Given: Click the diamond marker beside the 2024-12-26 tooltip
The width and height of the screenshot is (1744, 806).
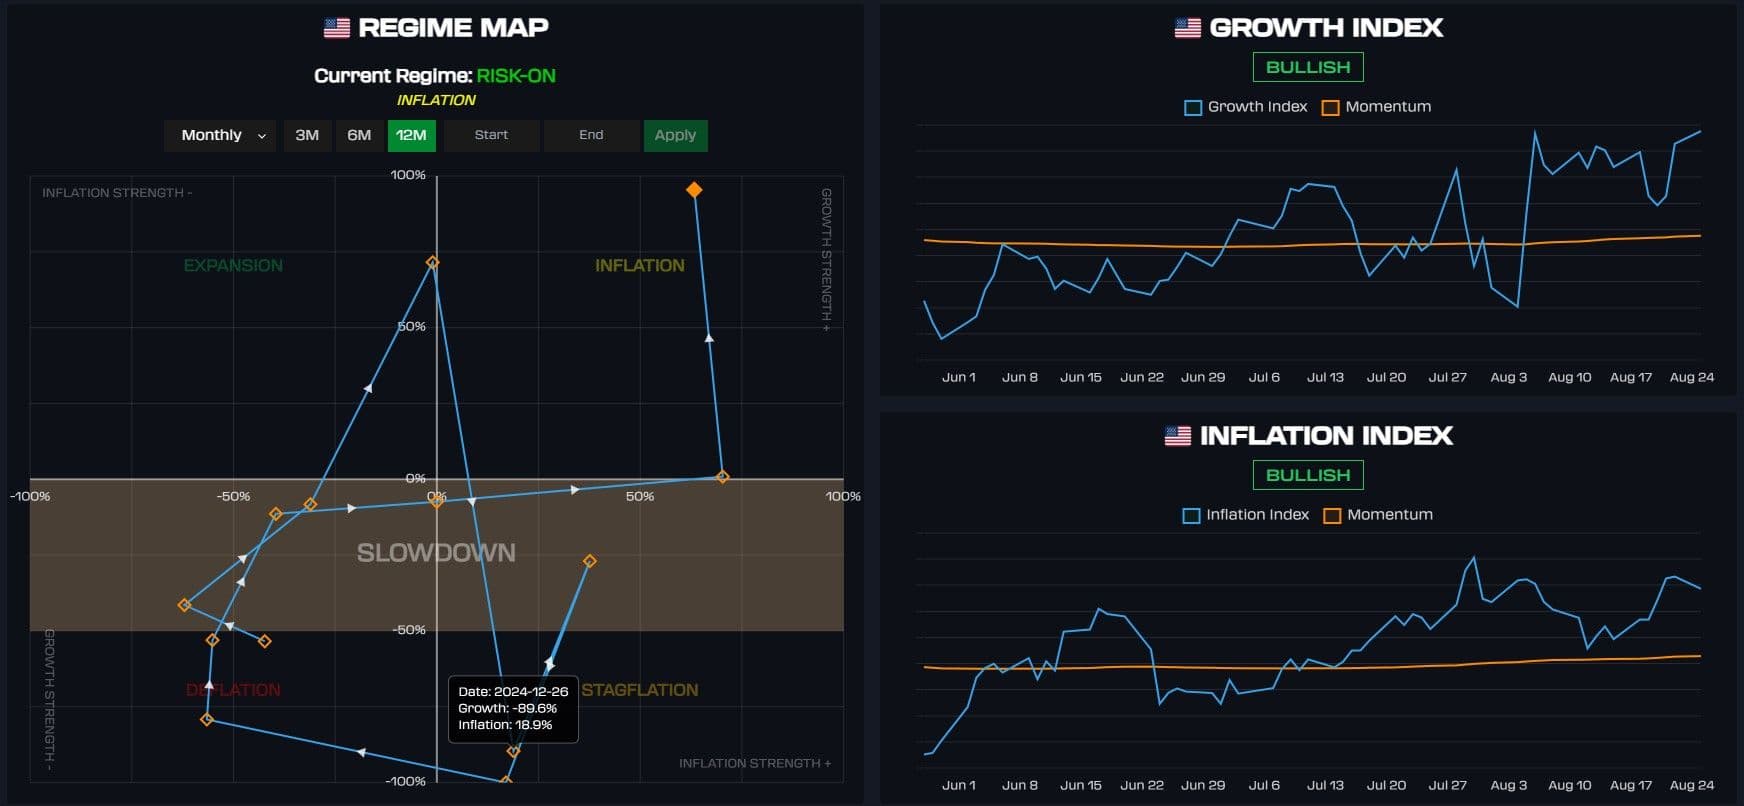Looking at the screenshot, I should coord(513,751).
